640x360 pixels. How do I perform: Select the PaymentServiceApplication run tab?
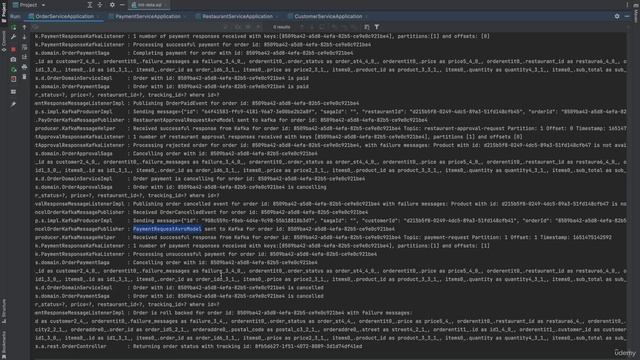(x=147, y=16)
